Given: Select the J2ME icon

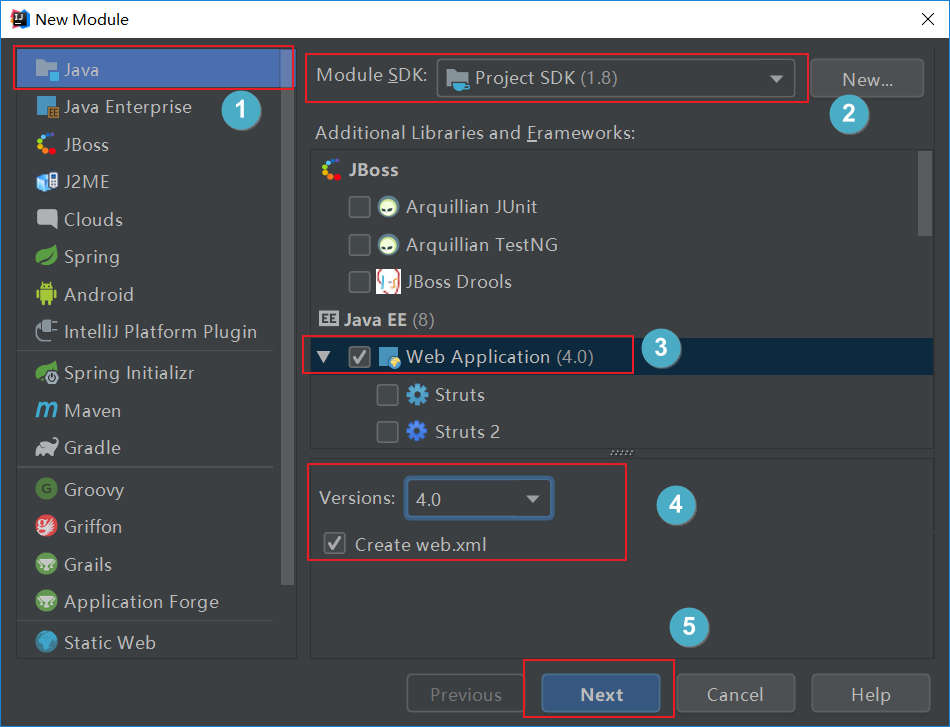Looking at the screenshot, I should (x=47, y=182).
